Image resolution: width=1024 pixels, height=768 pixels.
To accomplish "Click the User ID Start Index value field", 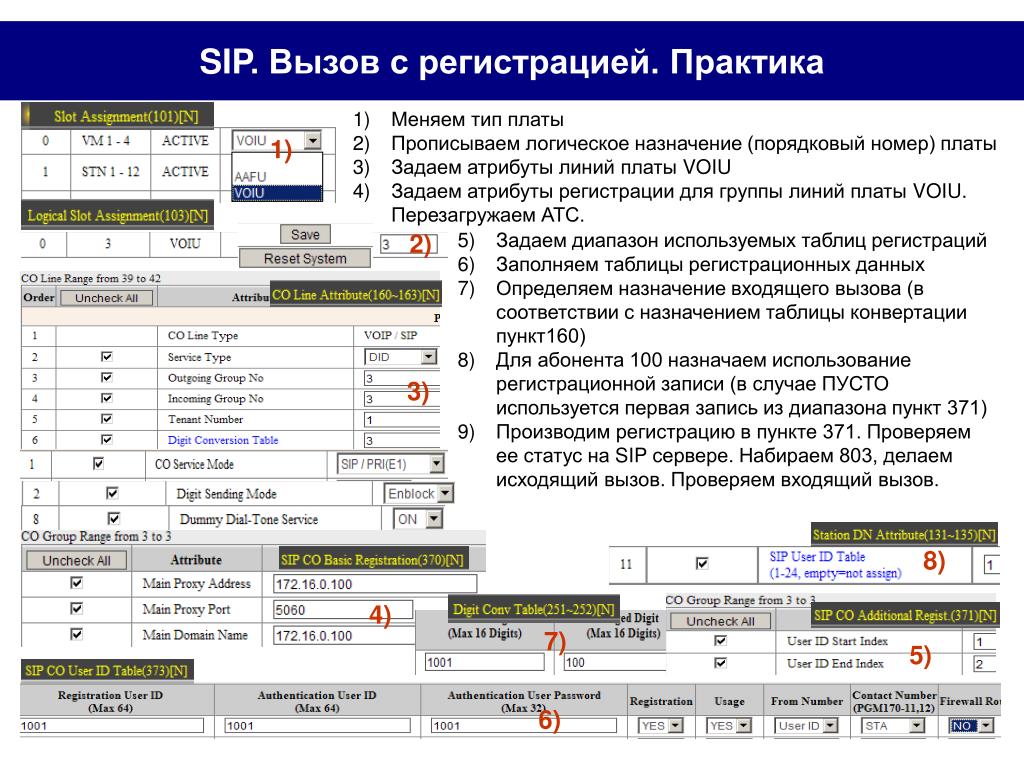I will (984, 642).
